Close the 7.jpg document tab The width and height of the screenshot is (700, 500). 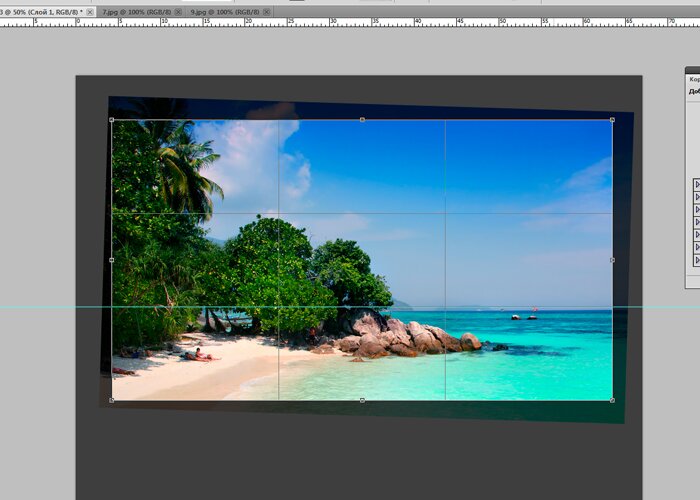179,12
